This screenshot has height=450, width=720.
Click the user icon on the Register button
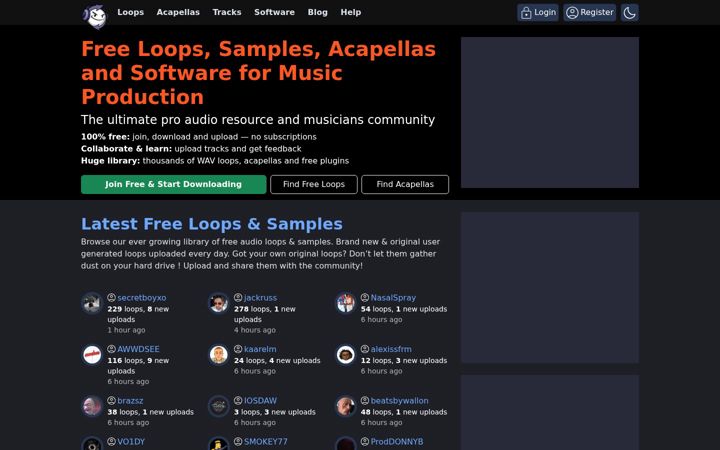572,12
